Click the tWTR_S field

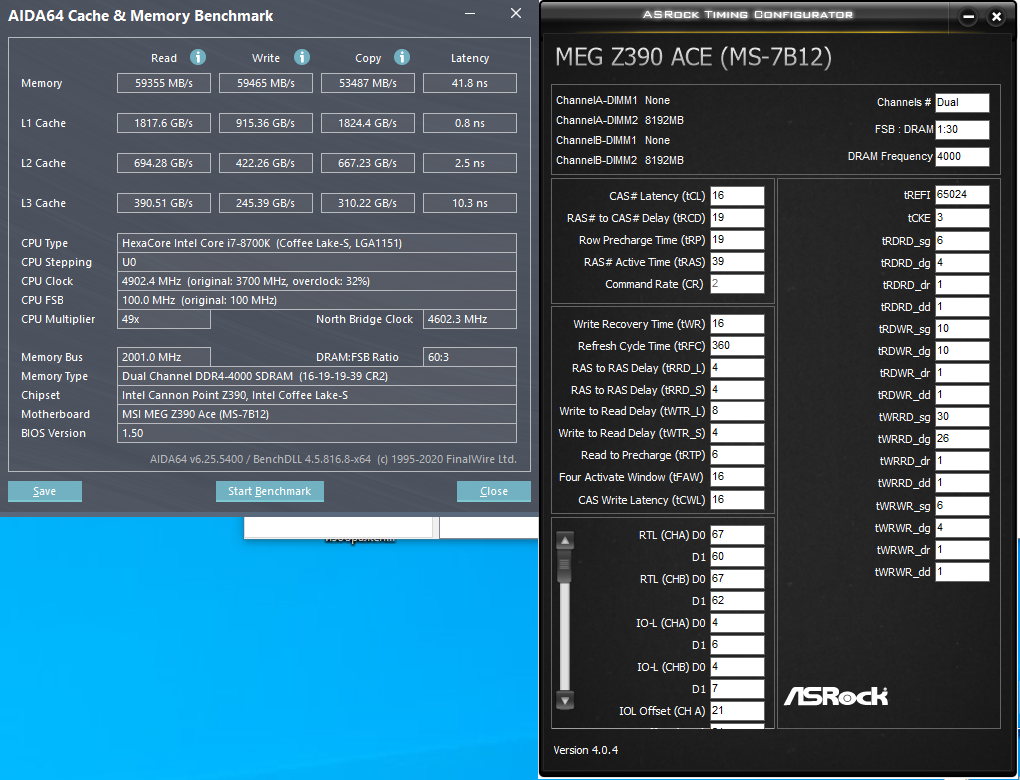tap(737, 433)
